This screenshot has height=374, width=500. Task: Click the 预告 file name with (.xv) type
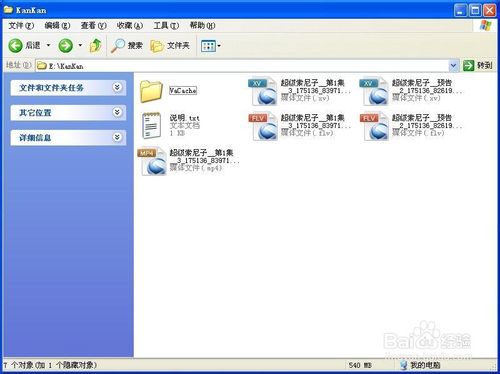click(x=427, y=87)
